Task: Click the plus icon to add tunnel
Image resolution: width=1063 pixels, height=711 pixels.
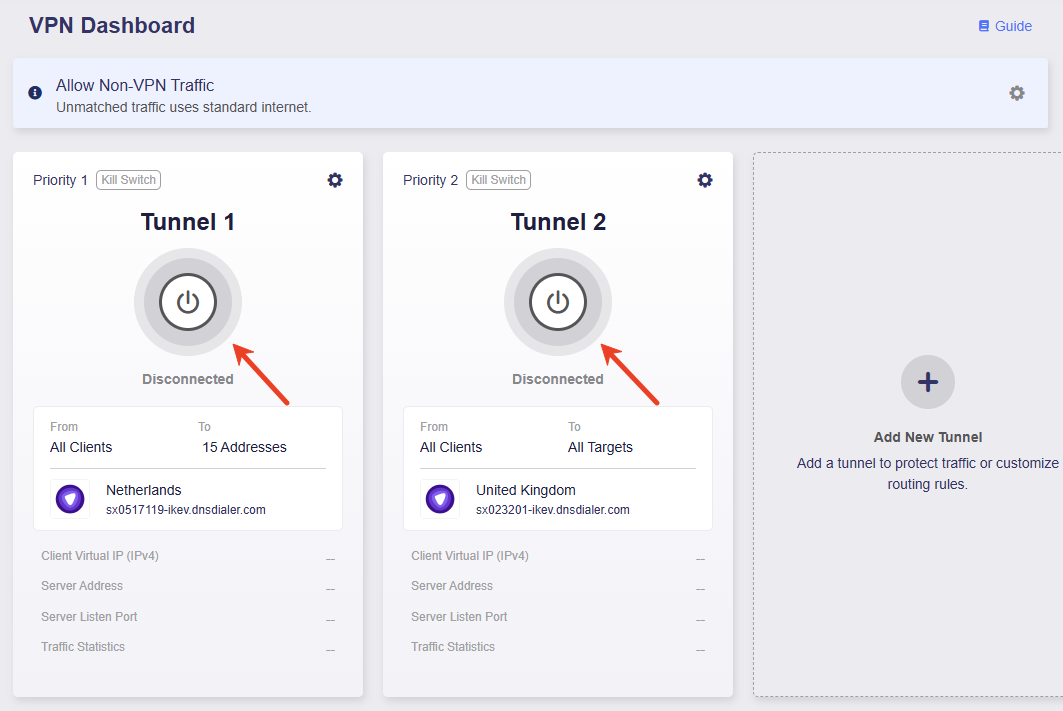Action: [x=928, y=382]
